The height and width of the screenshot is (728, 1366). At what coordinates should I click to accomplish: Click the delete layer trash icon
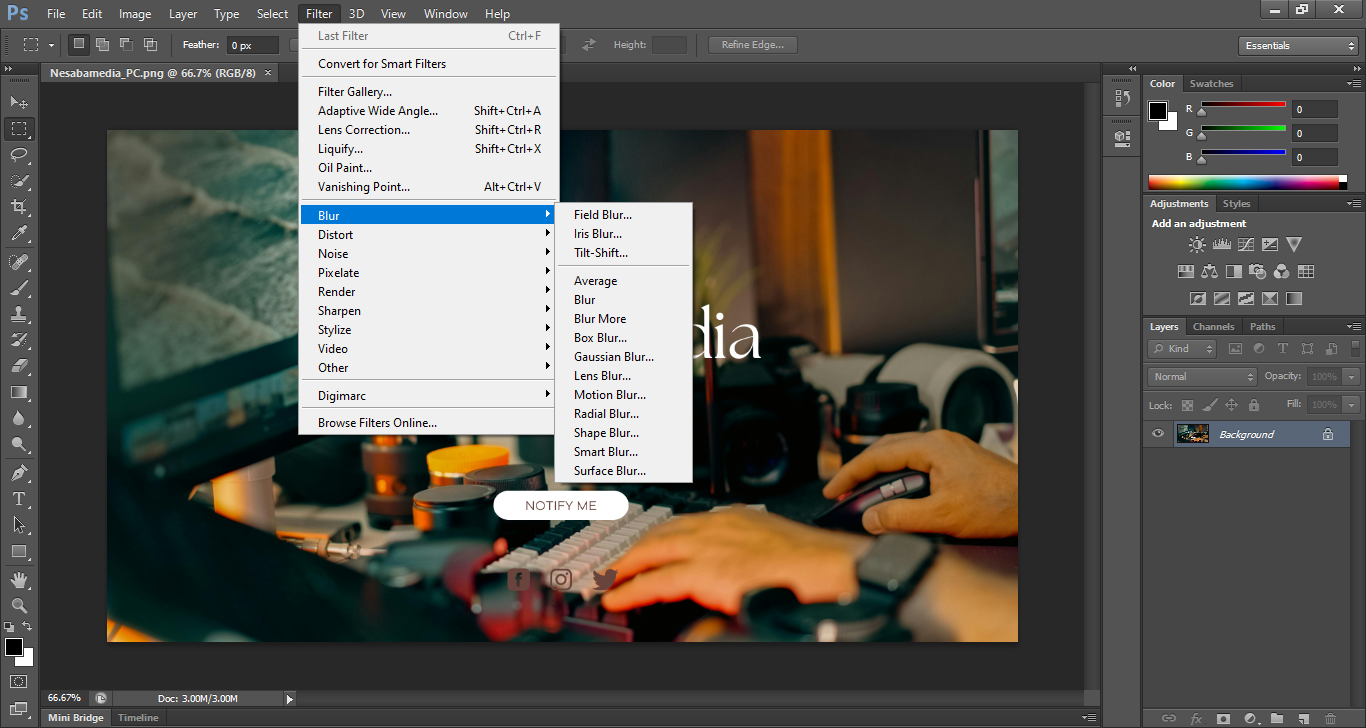coord(1330,718)
